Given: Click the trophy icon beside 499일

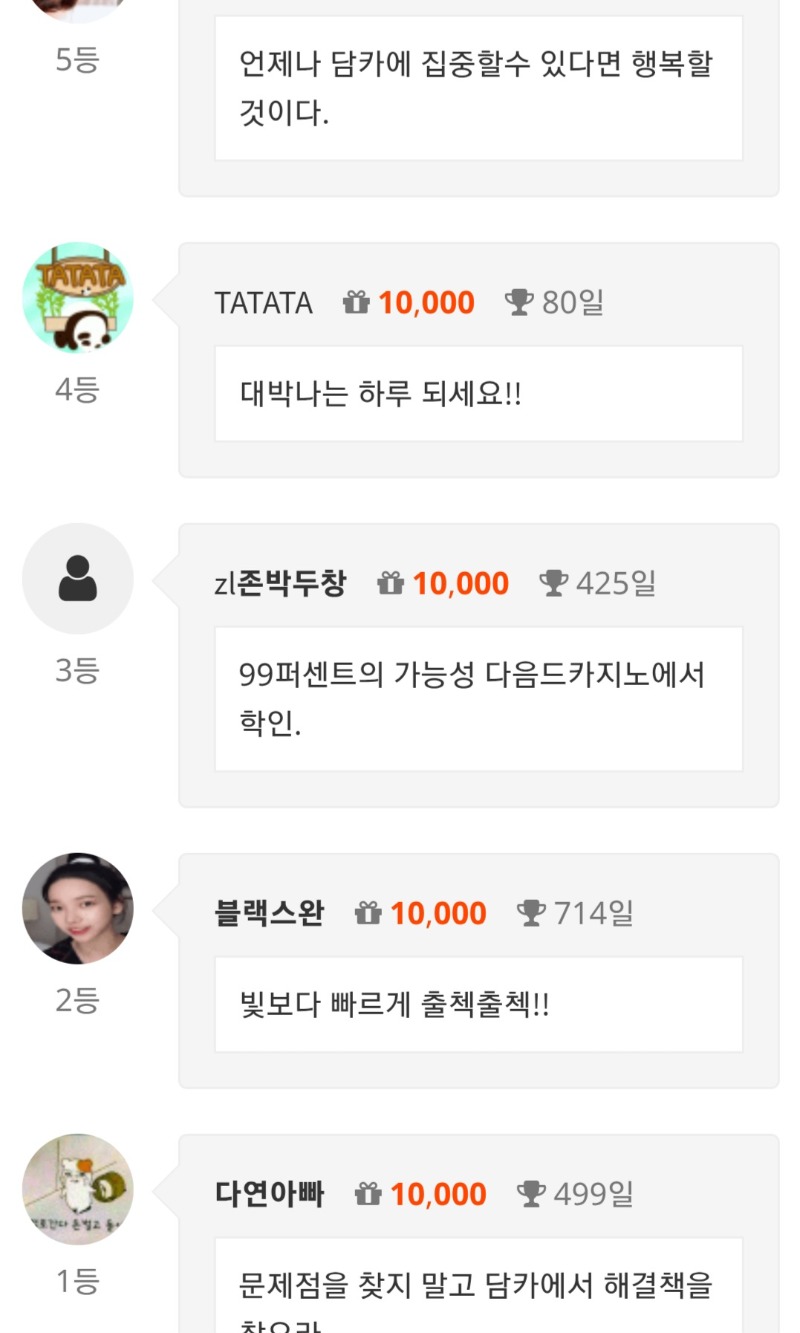Looking at the screenshot, I should pyautogui.click(x=531, y=1194).
